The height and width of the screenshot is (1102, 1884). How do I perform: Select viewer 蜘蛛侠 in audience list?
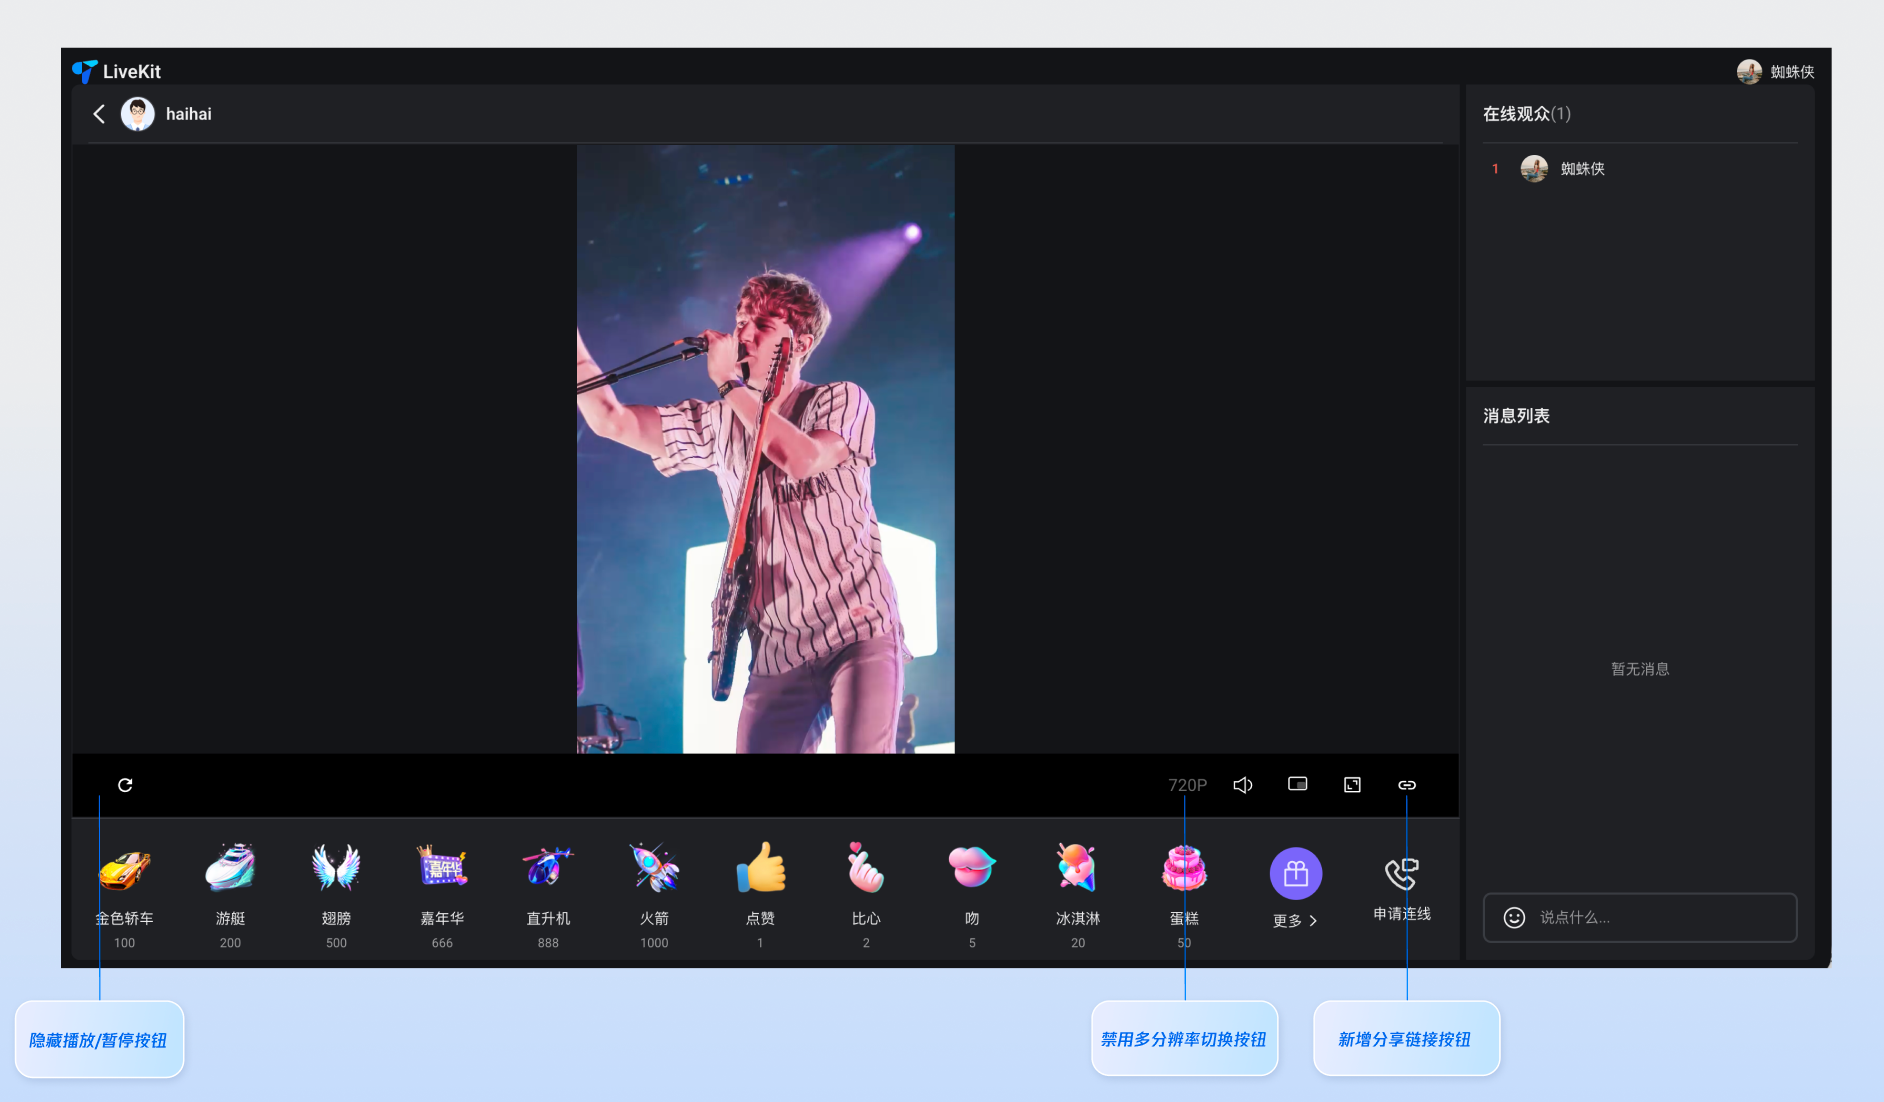click(x=1581, y=169)
